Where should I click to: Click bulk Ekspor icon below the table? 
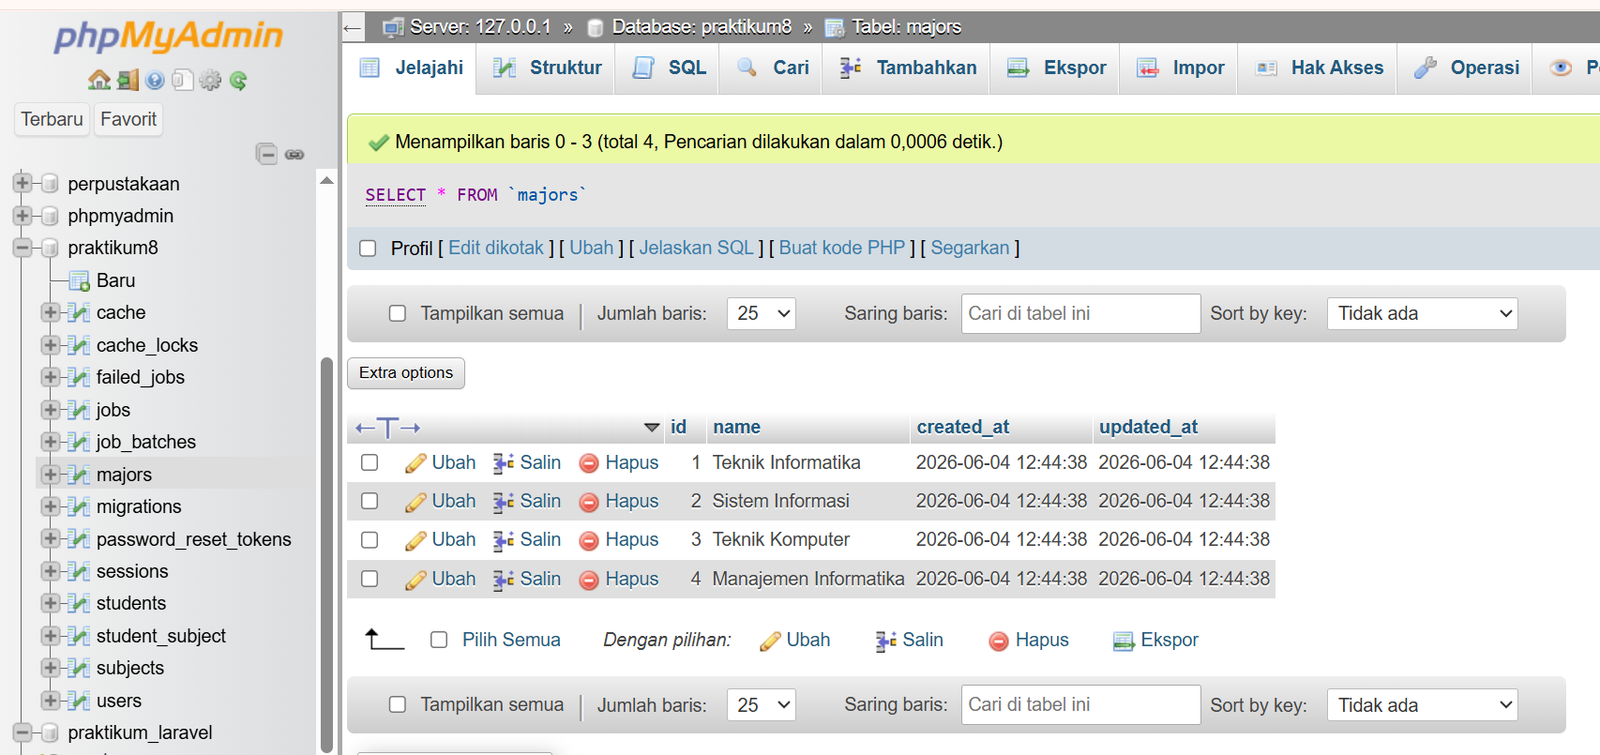tap(1124, 641)
